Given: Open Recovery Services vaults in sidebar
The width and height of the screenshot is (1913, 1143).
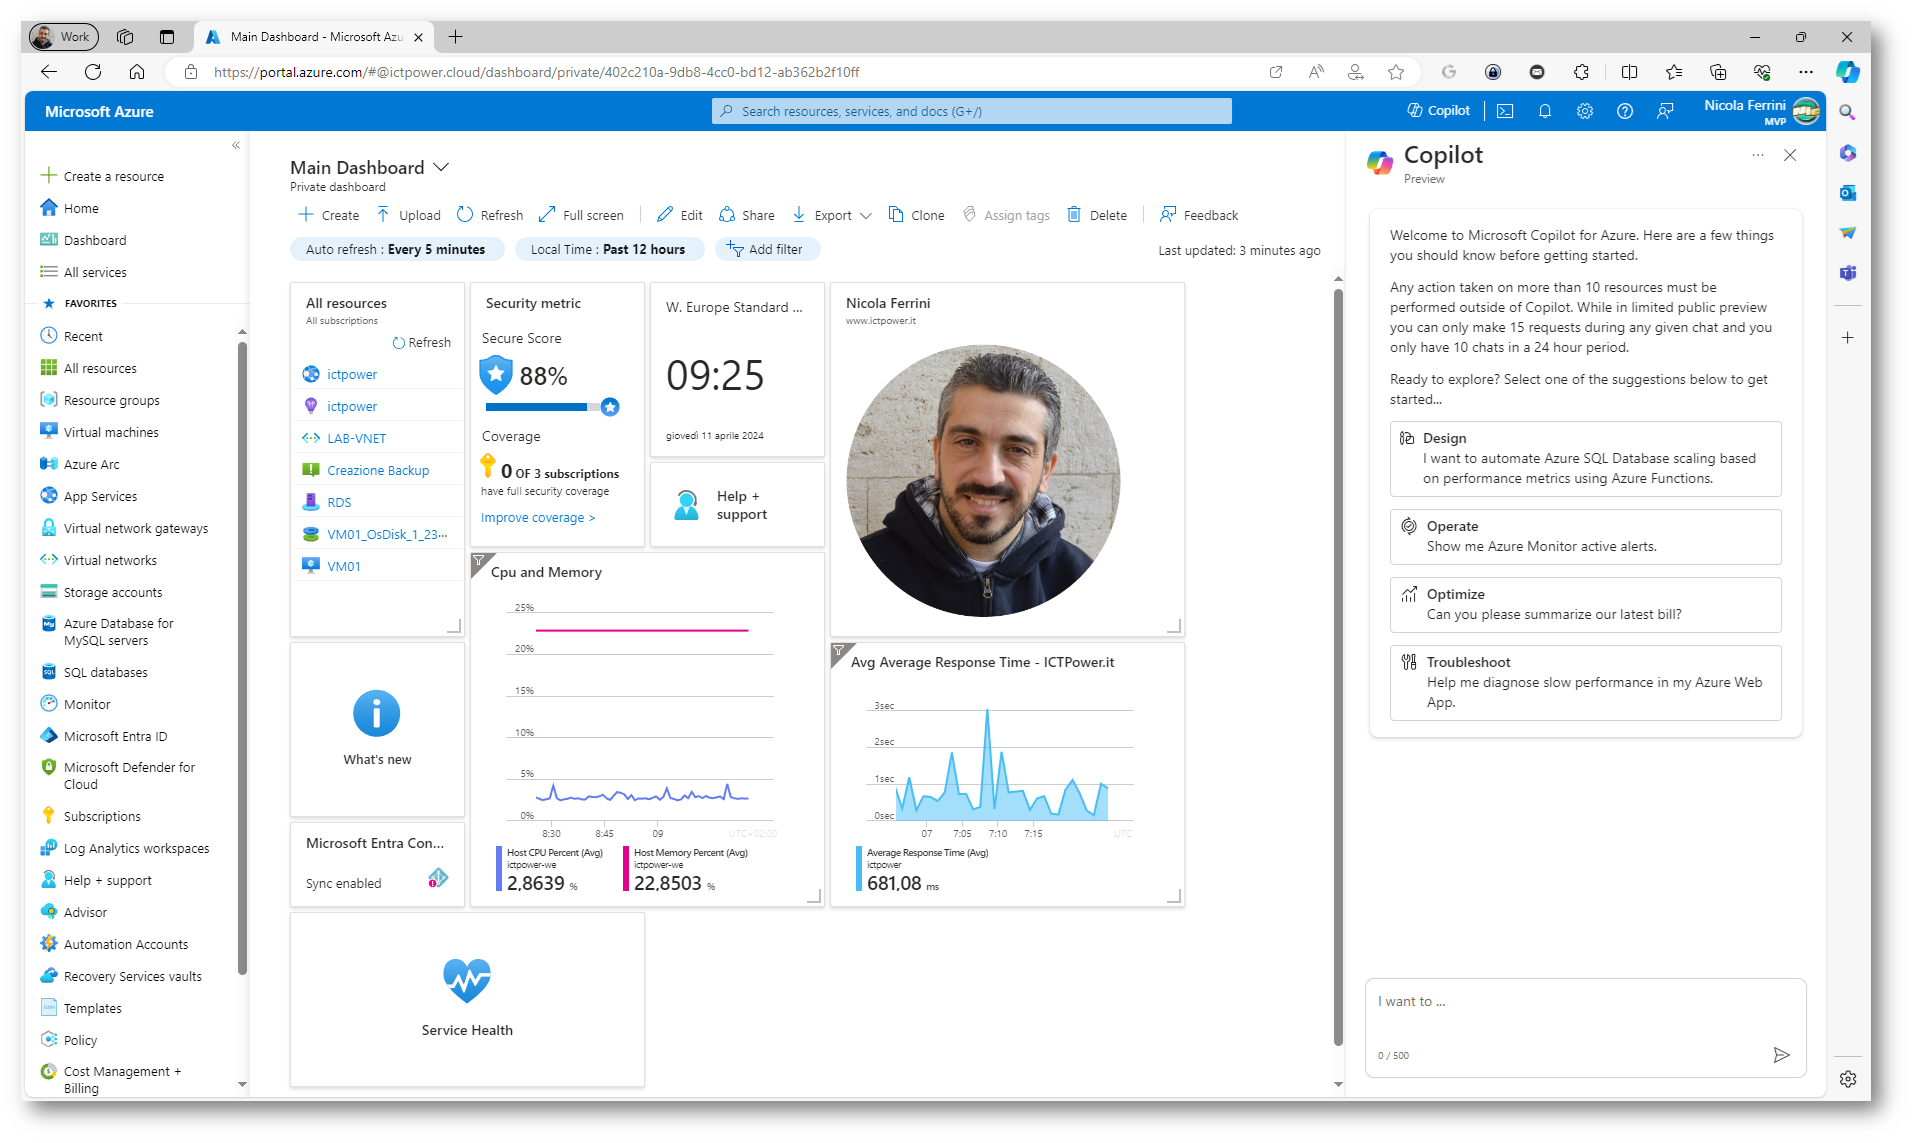Looking at the screenshot, I should click(x=121, y=976).
